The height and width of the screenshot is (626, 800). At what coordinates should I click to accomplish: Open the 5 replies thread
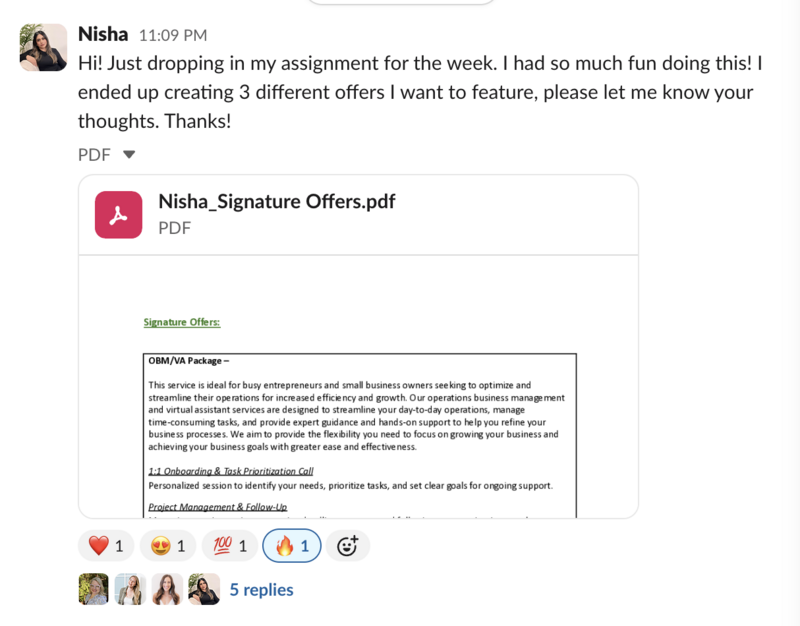tap(261, 590)
